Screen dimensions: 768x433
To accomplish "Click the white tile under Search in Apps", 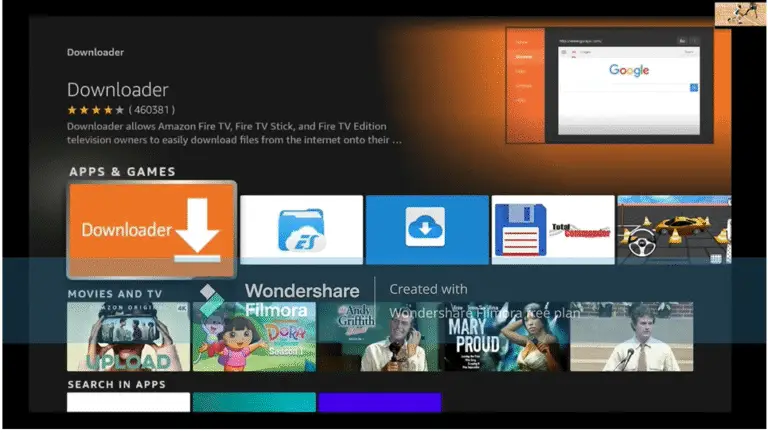I will pos(128,402).
